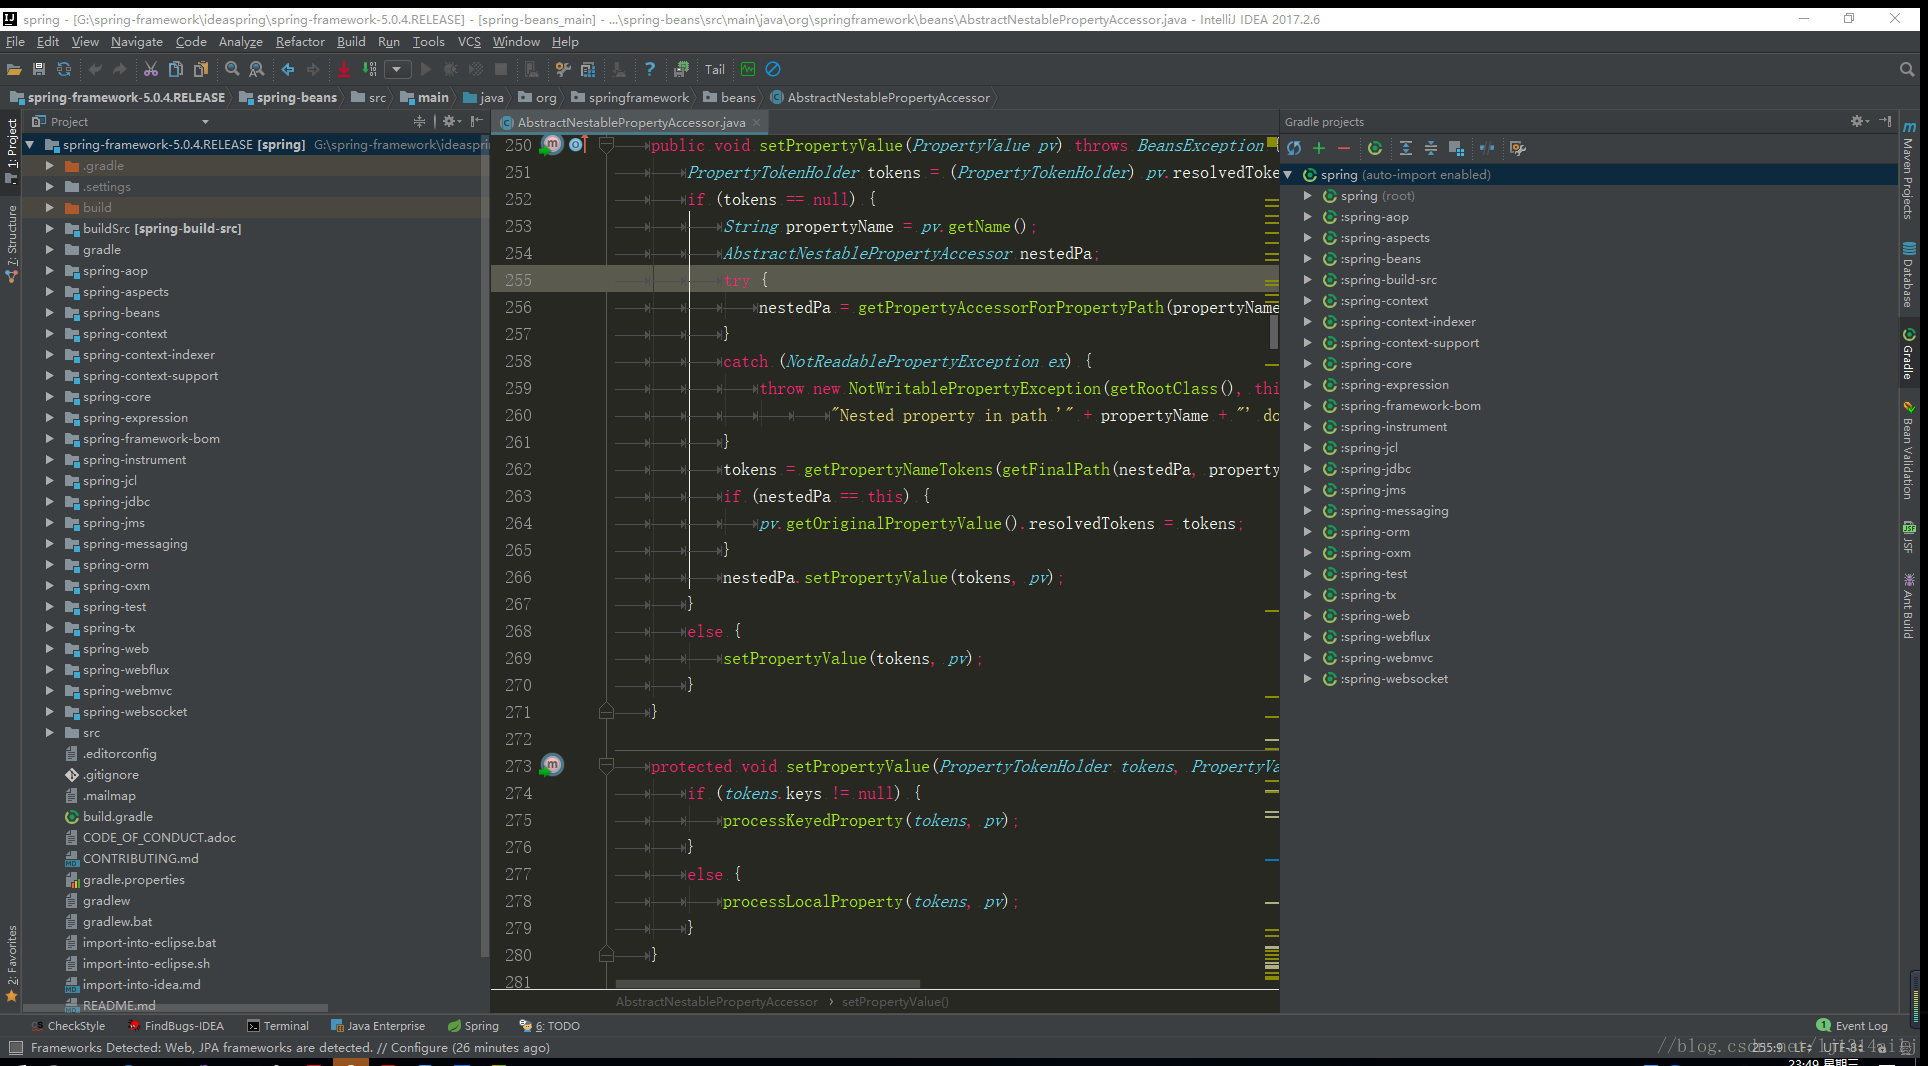This screenshot has width=1928, height=1066.
Task: Refresh all Gradle projects
Action: (1294, 148)
